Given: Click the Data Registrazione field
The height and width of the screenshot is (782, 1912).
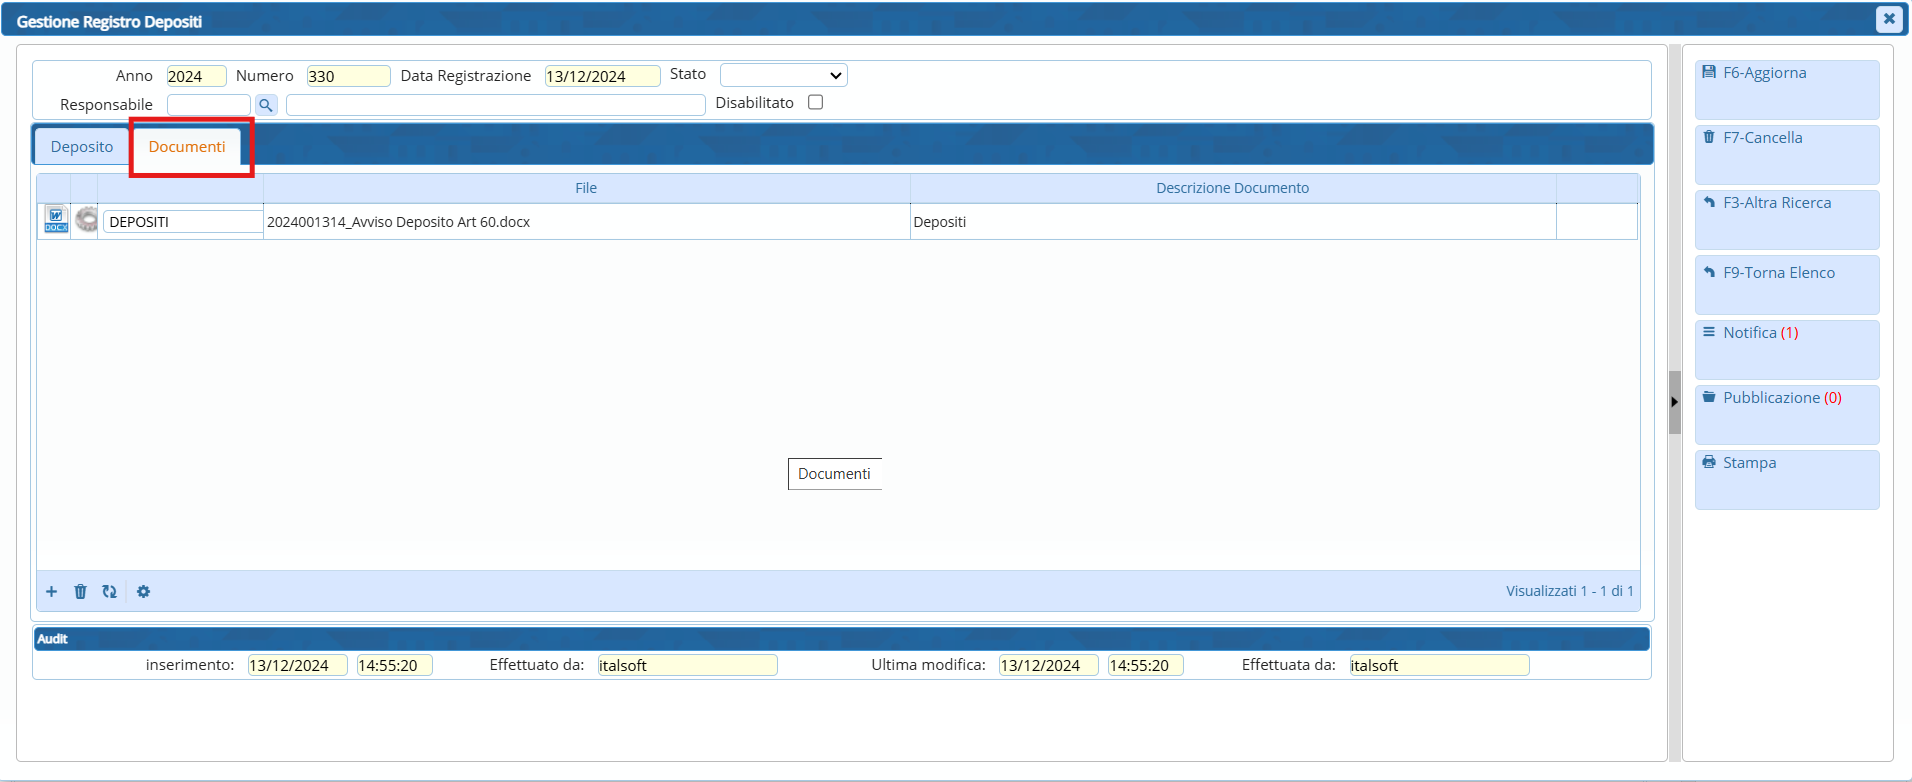Looking at the screenshot, I should click(x=601, y=76).
